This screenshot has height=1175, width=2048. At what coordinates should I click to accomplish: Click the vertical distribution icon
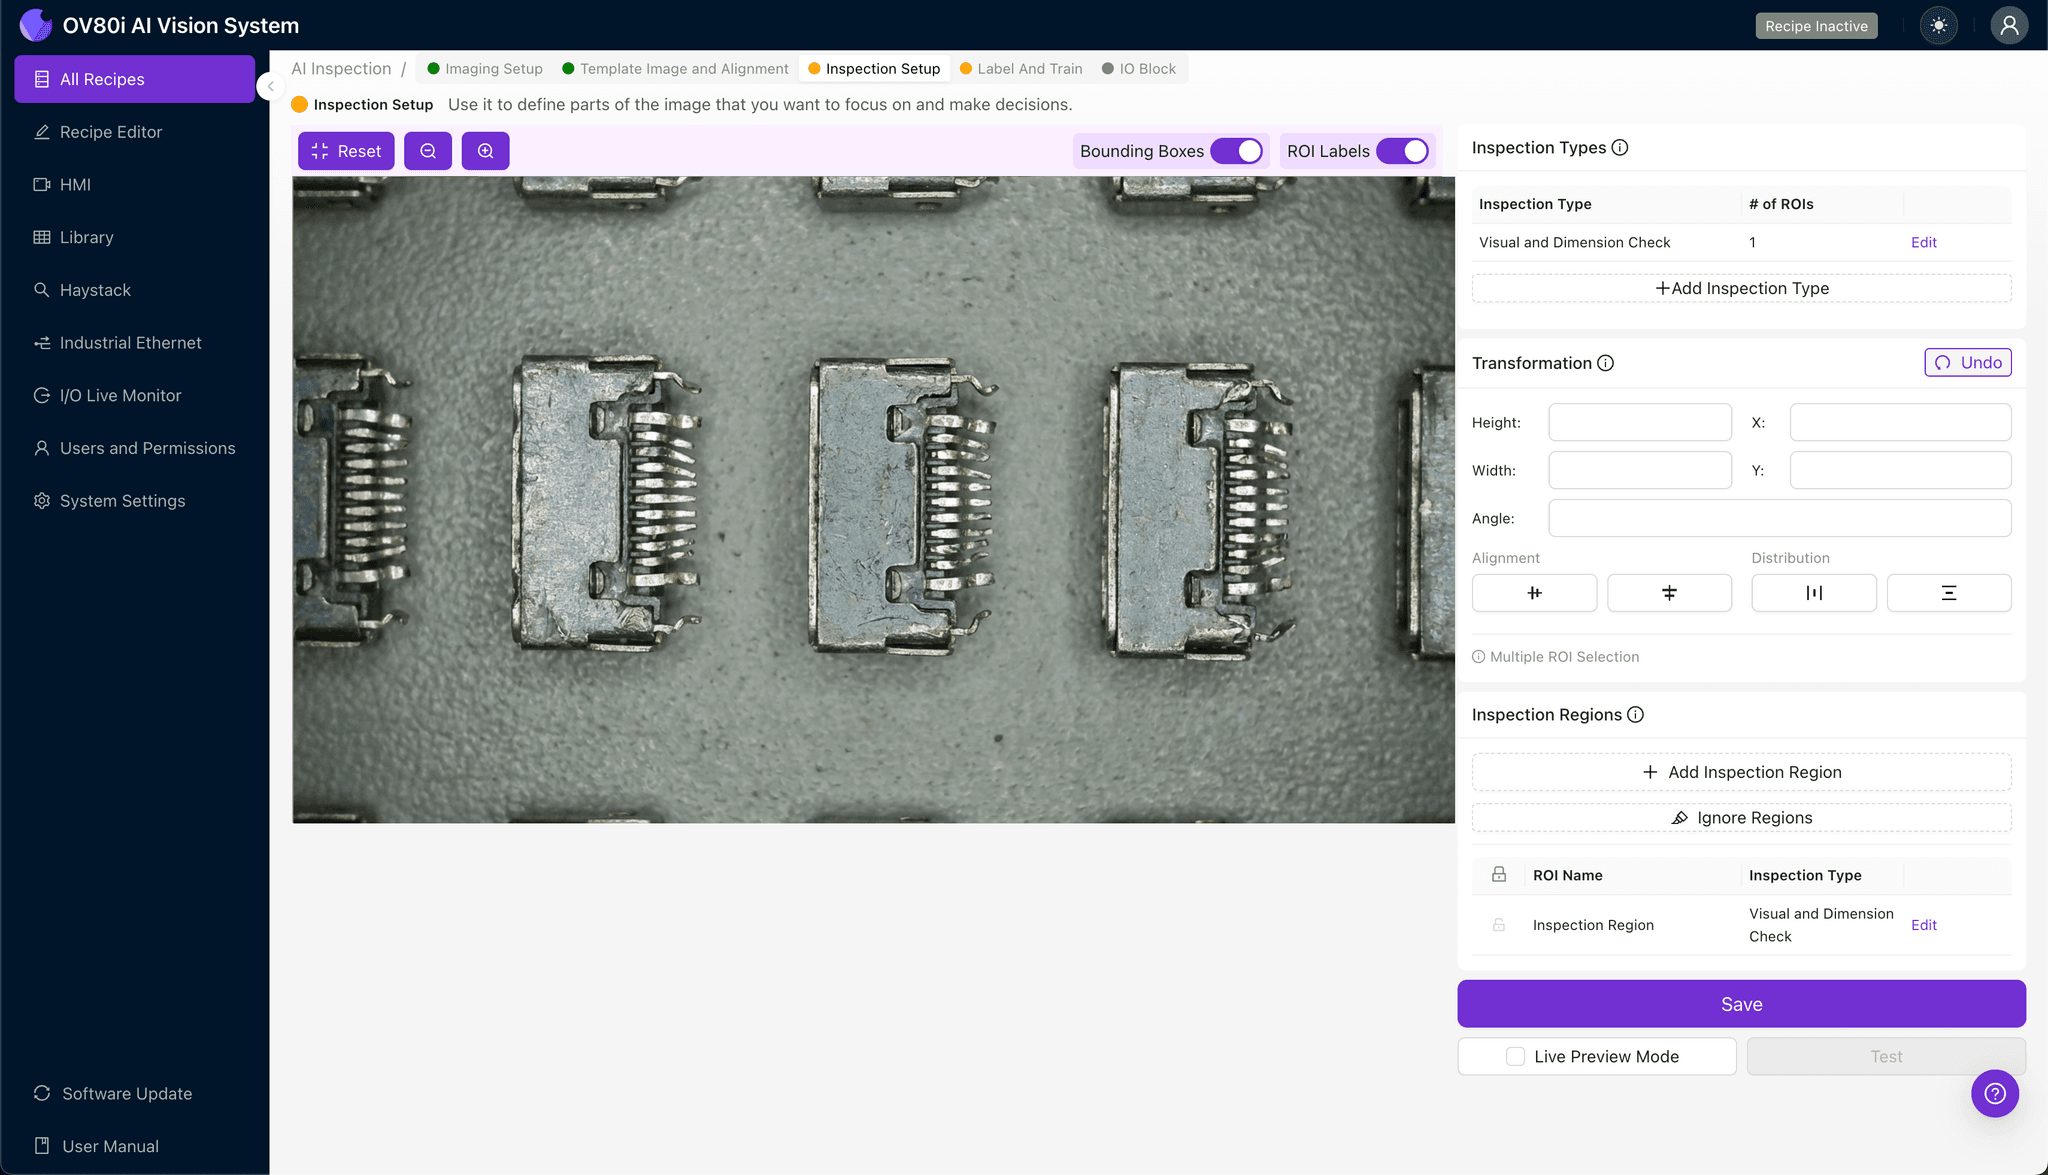[1948, 593]
